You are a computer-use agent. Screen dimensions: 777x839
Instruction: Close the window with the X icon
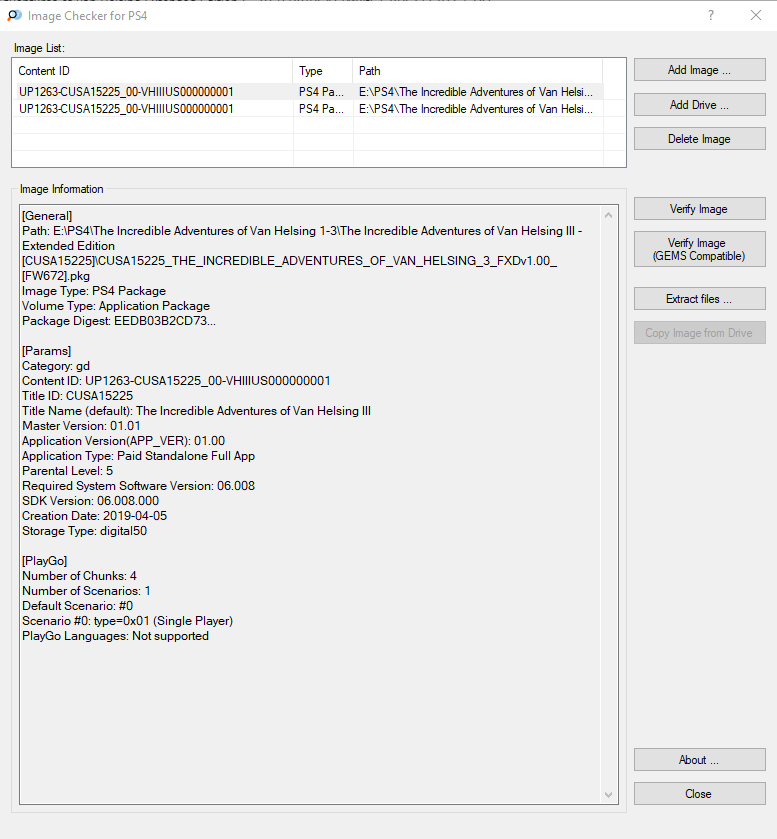tap(756, 16)
